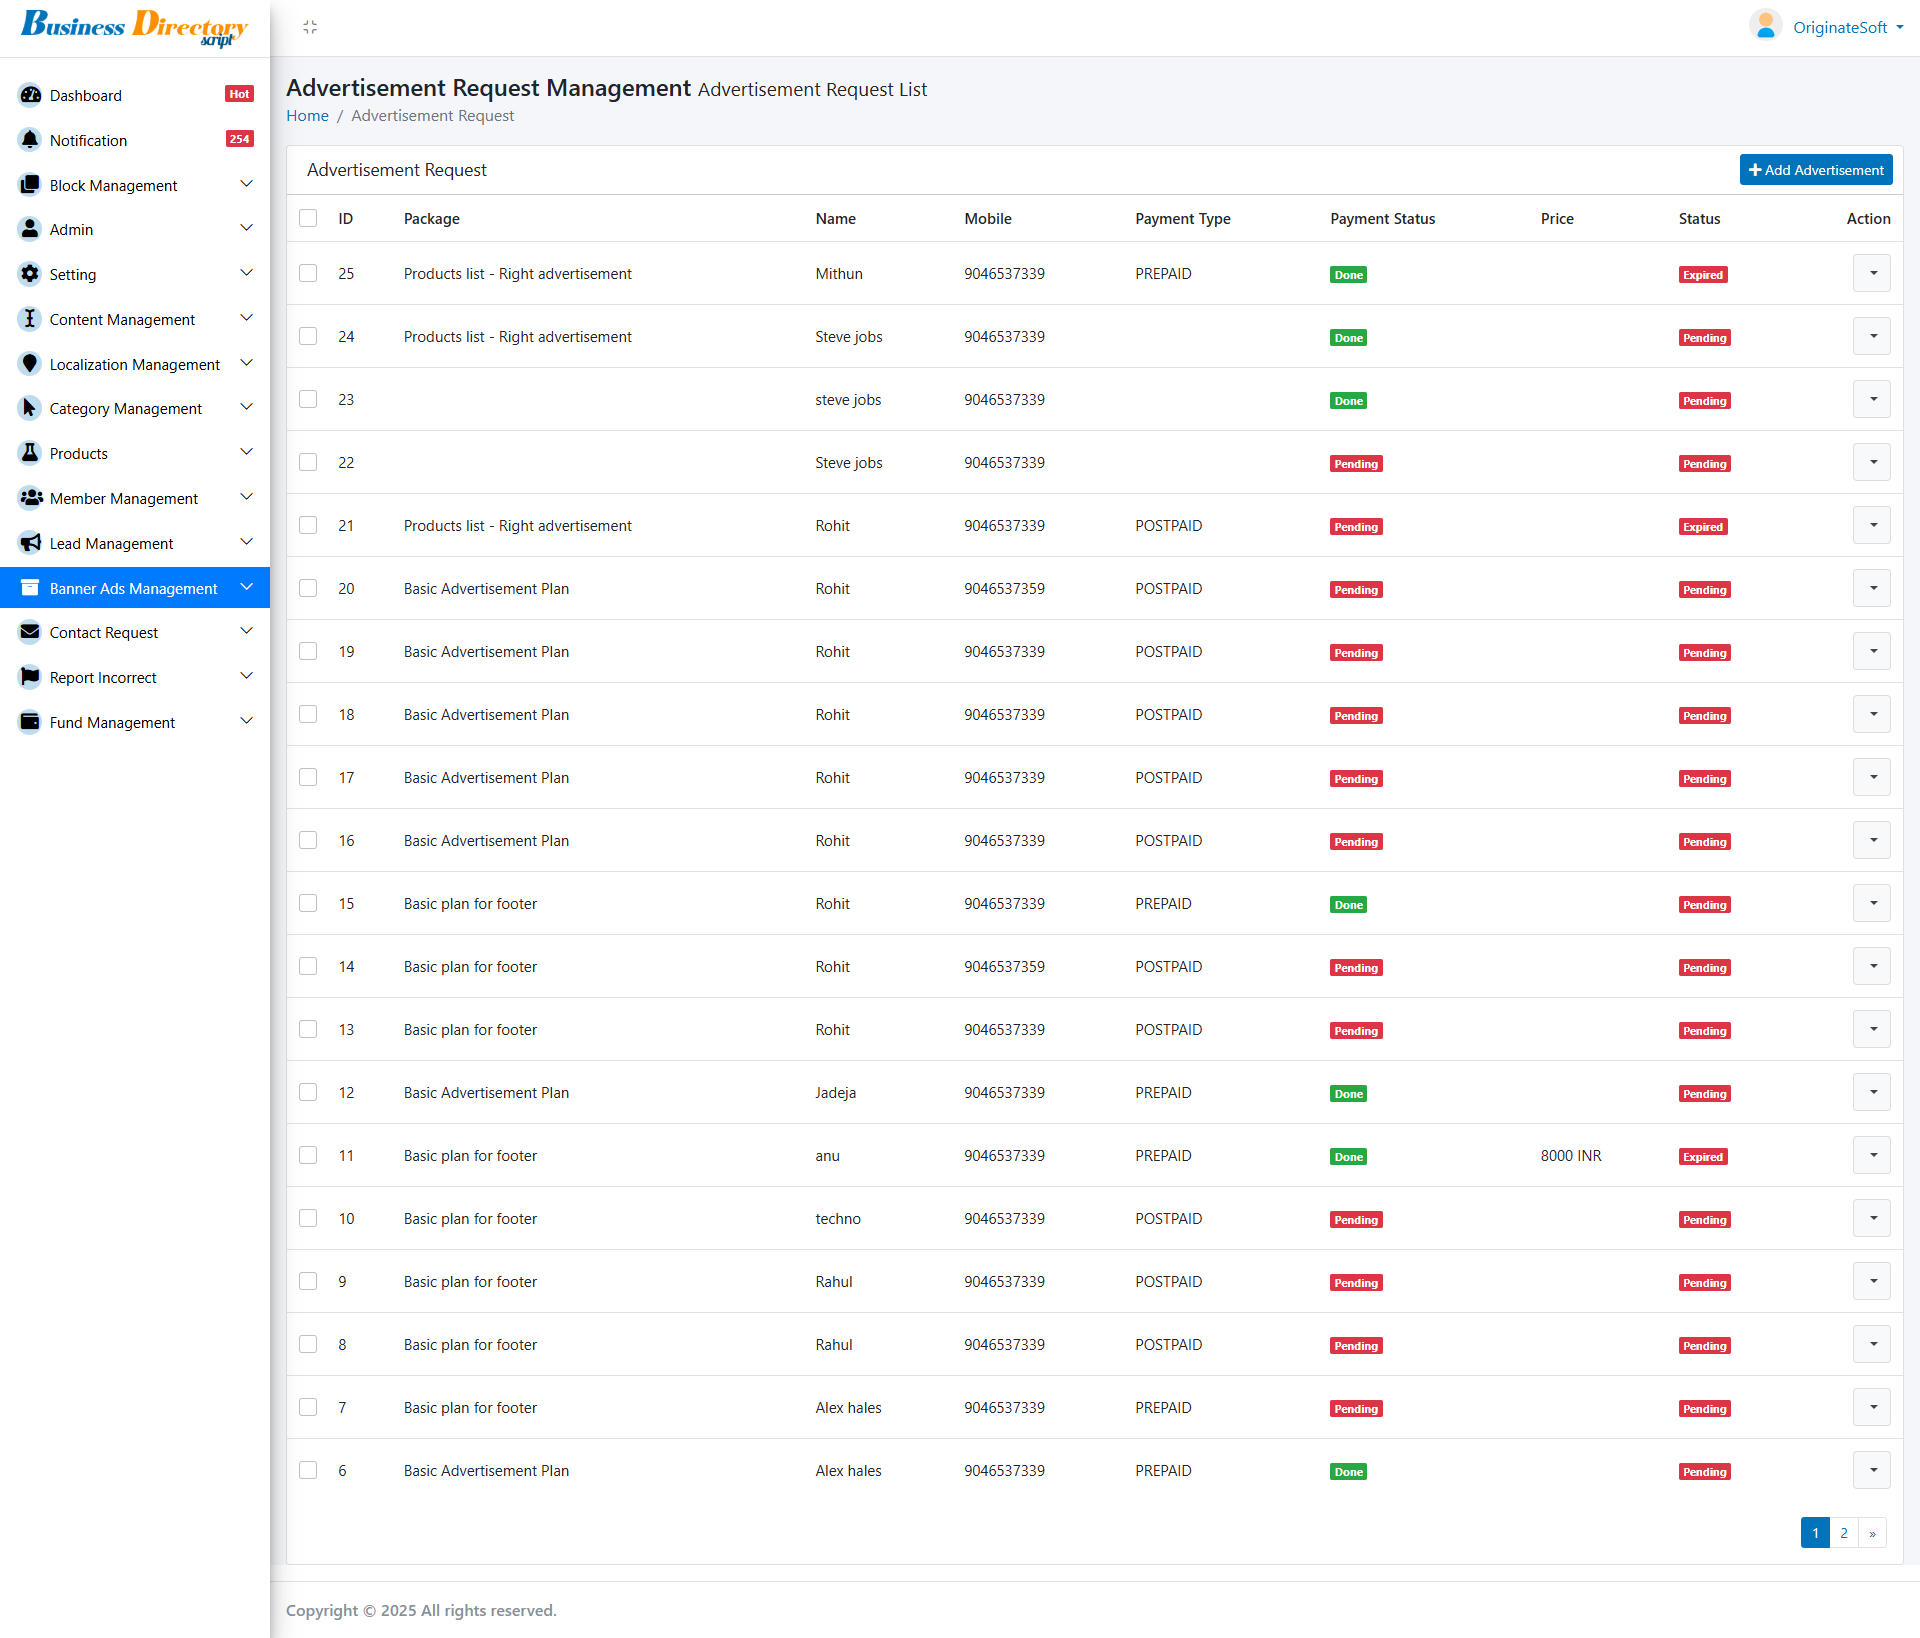The image size is (1920, 1638).
Task: Select the checkbox for row ID 11
Action: (x=308, y=1155)
